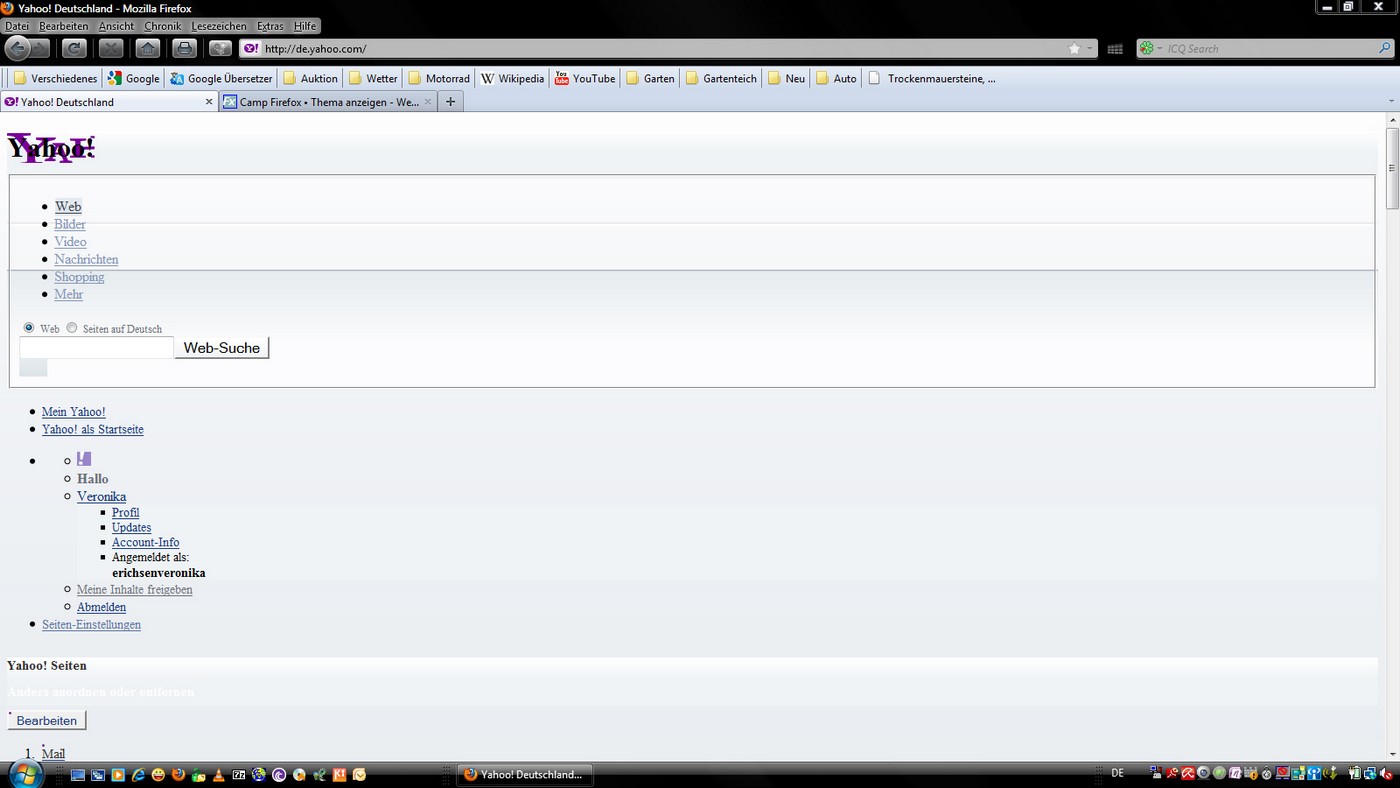Open the Seiten-Einstellungen link
1400x788 pixels.
point(91,624)
